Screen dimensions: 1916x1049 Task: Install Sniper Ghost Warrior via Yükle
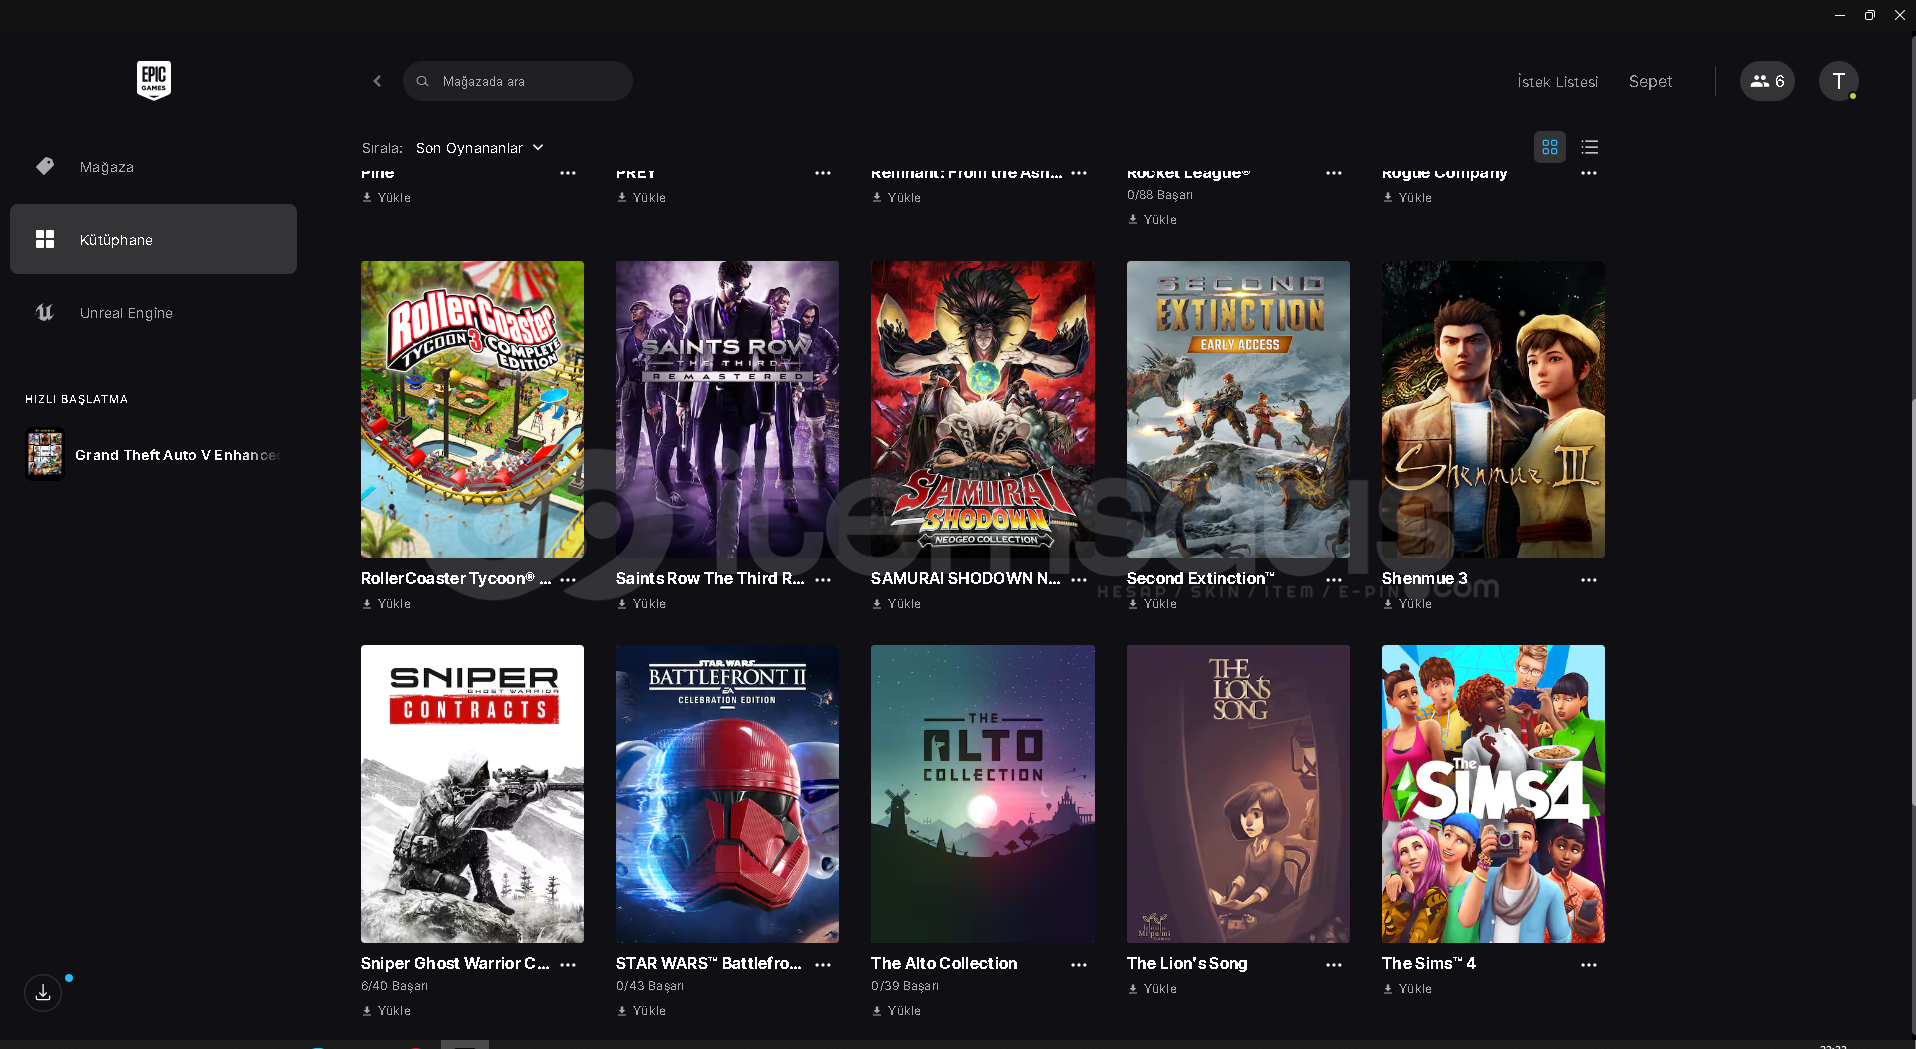pos(387,1011)
